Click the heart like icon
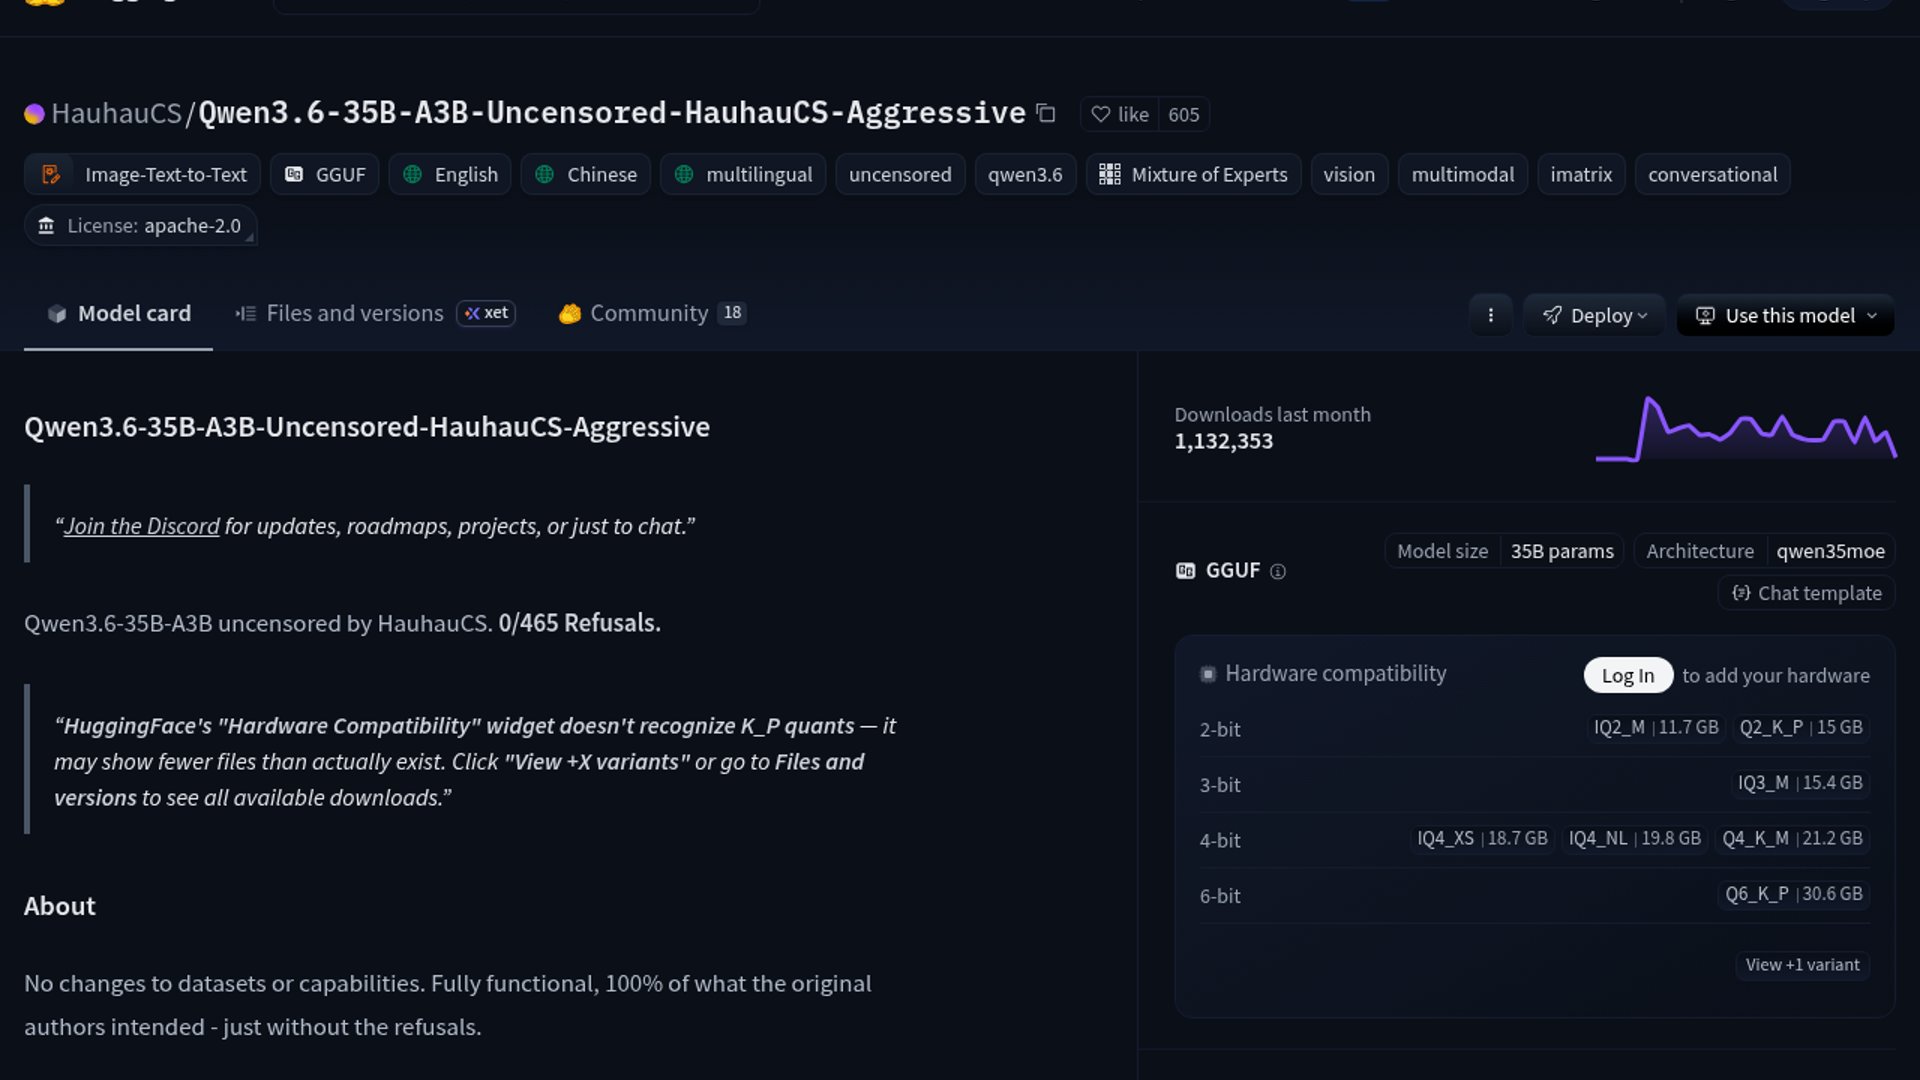The image size is (1920, 1080). (1100, 114)
